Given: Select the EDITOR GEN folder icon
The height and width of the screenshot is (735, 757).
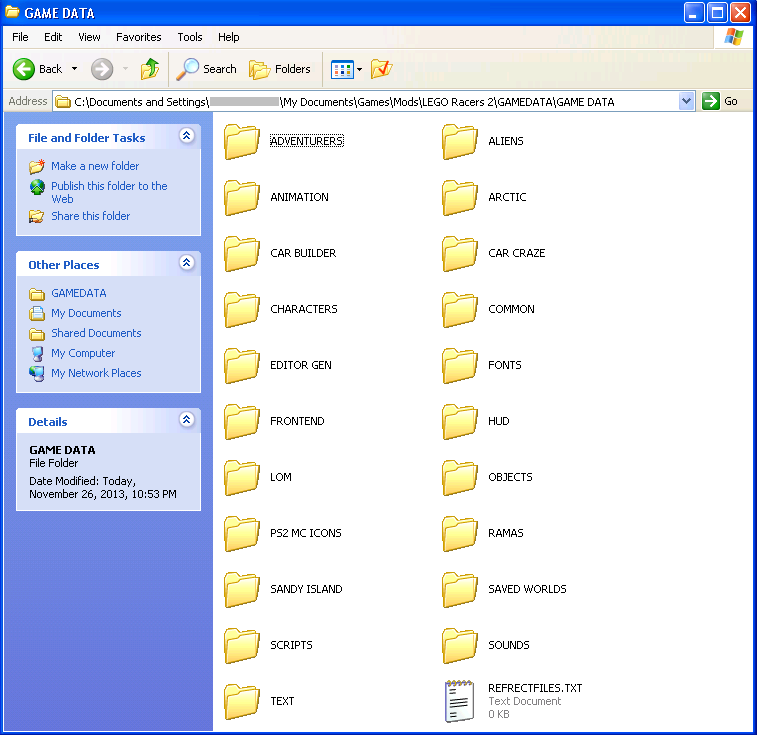Looking at the screenshot, I should pos(242,365).
